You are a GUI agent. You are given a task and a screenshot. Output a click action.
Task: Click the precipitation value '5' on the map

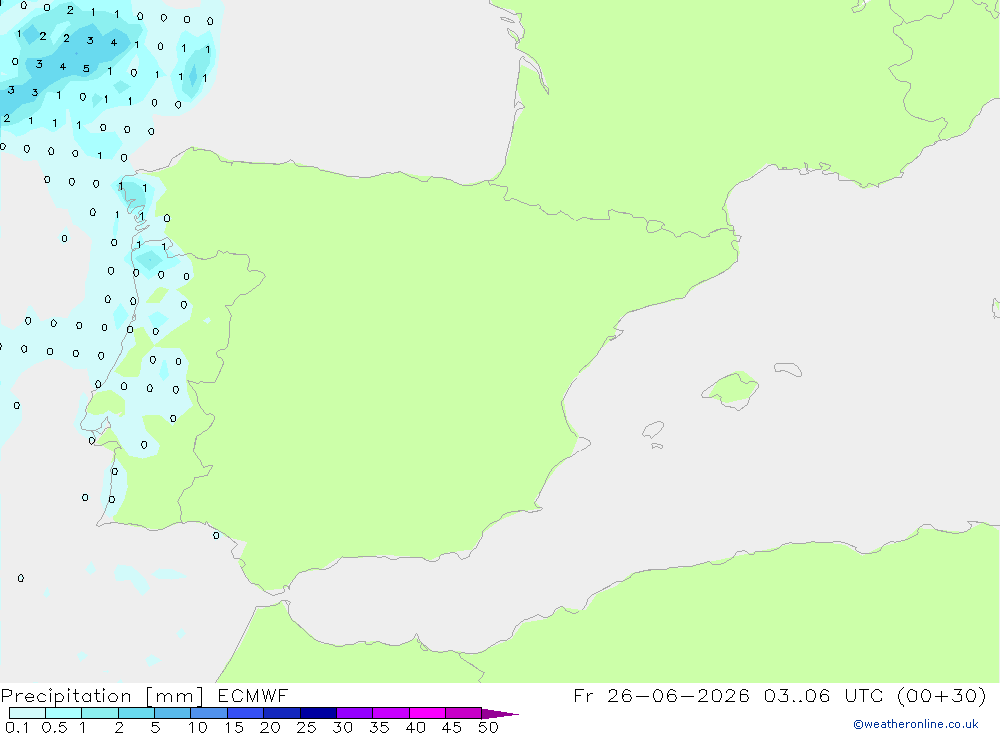click(x=86, y=68)
